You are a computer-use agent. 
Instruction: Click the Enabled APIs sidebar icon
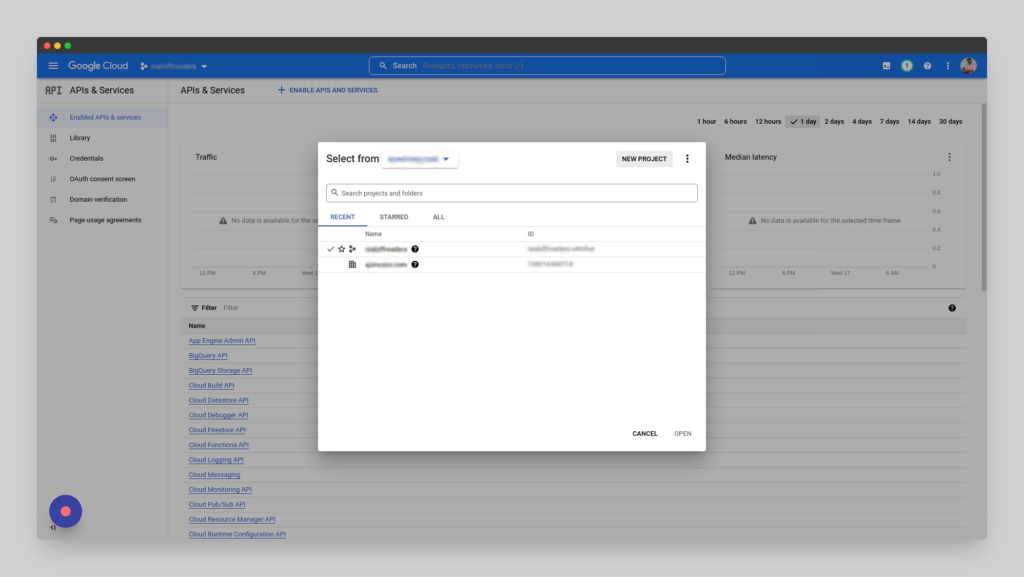coord(53,117)
